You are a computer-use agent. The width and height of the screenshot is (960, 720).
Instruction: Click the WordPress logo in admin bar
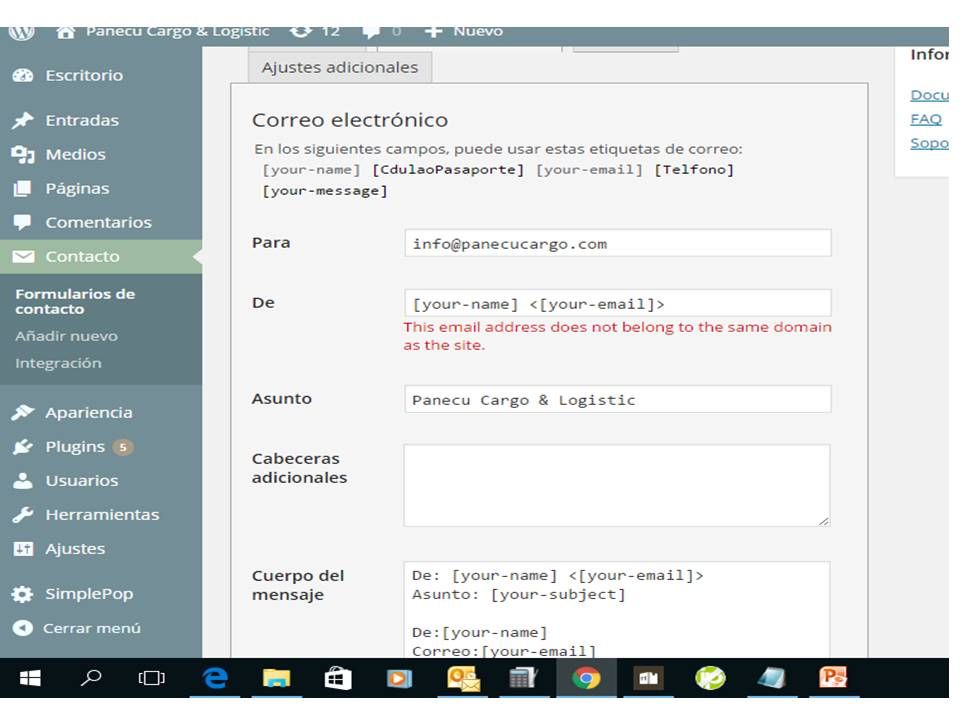tap(21, 31)
